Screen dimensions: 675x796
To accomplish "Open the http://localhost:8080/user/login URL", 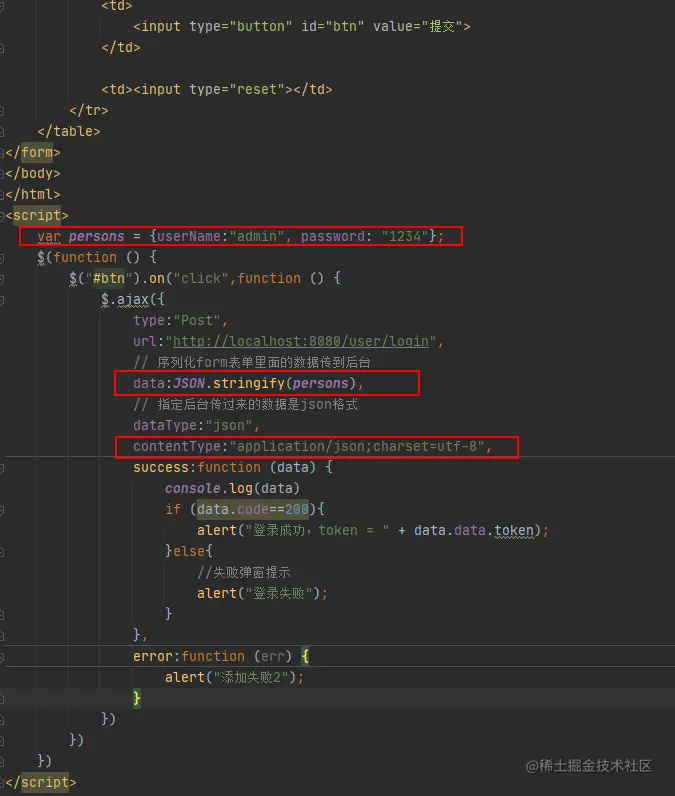I will point(301,341).
